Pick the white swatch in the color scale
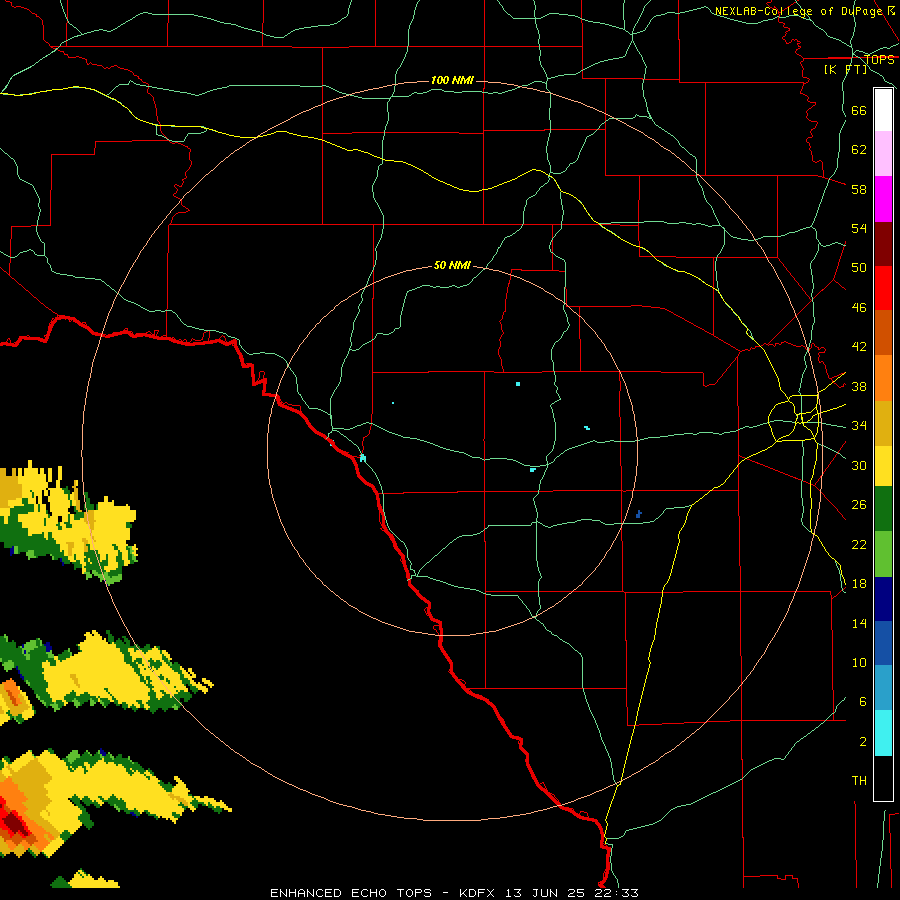 pos(883,110)
